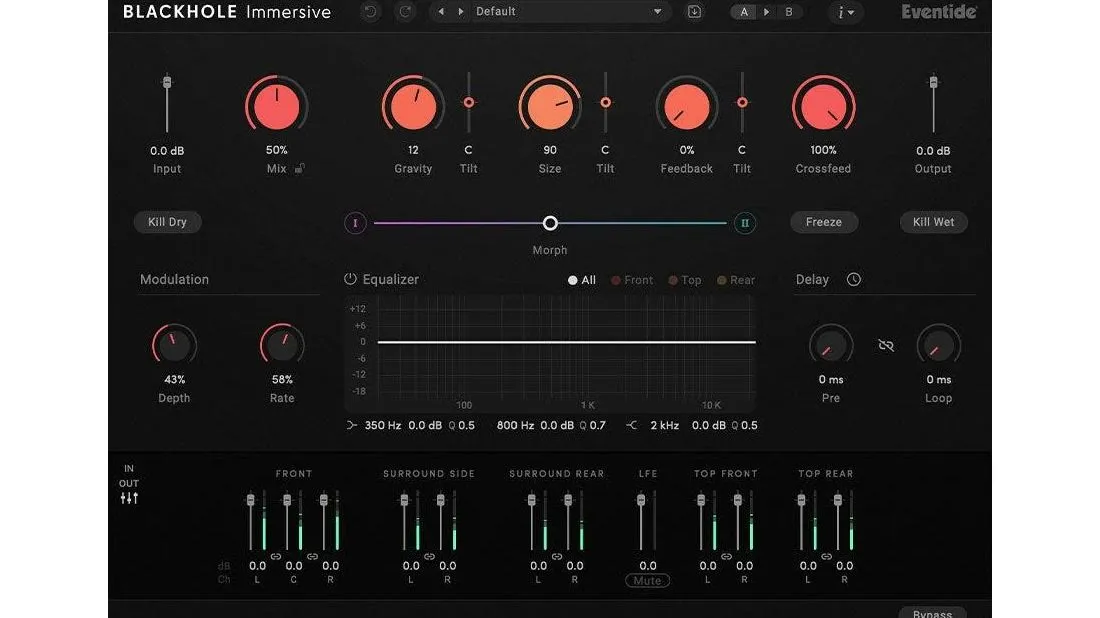Click the Feedback knob
The image size is (1100, 618).
pyautogui.click(x=687, y=107)
